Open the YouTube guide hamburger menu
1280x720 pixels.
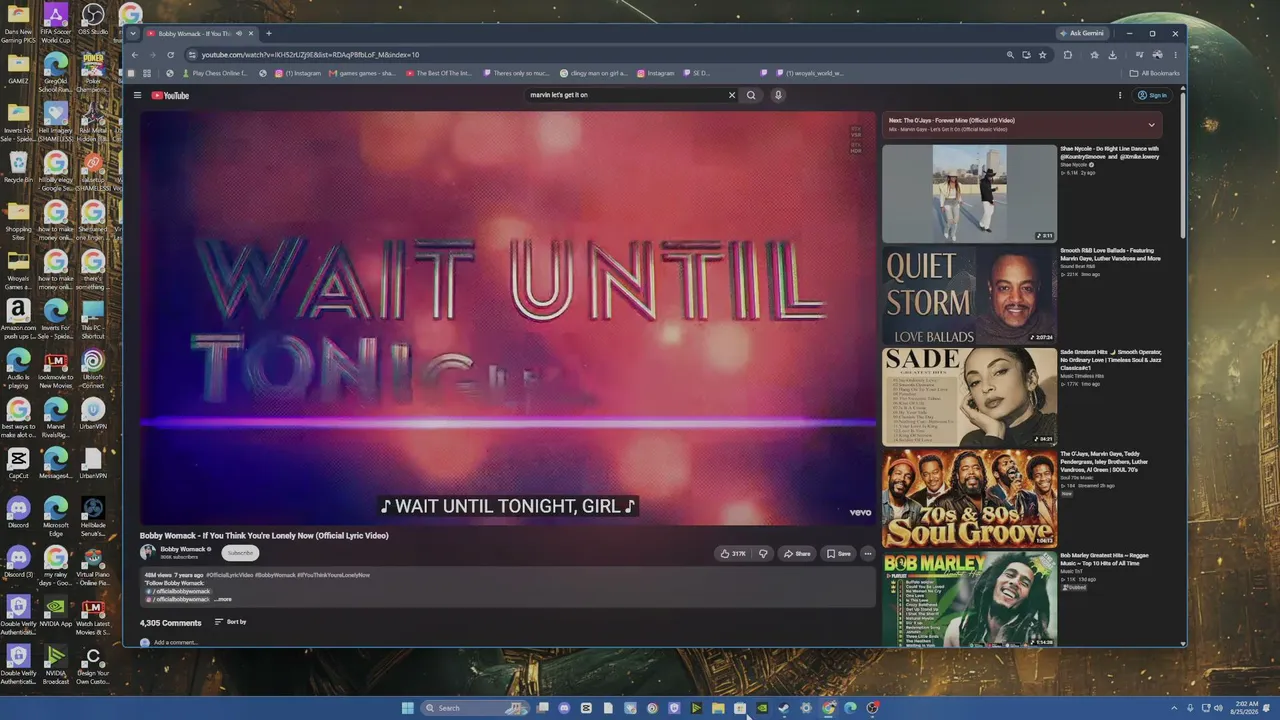coord(137,95)
